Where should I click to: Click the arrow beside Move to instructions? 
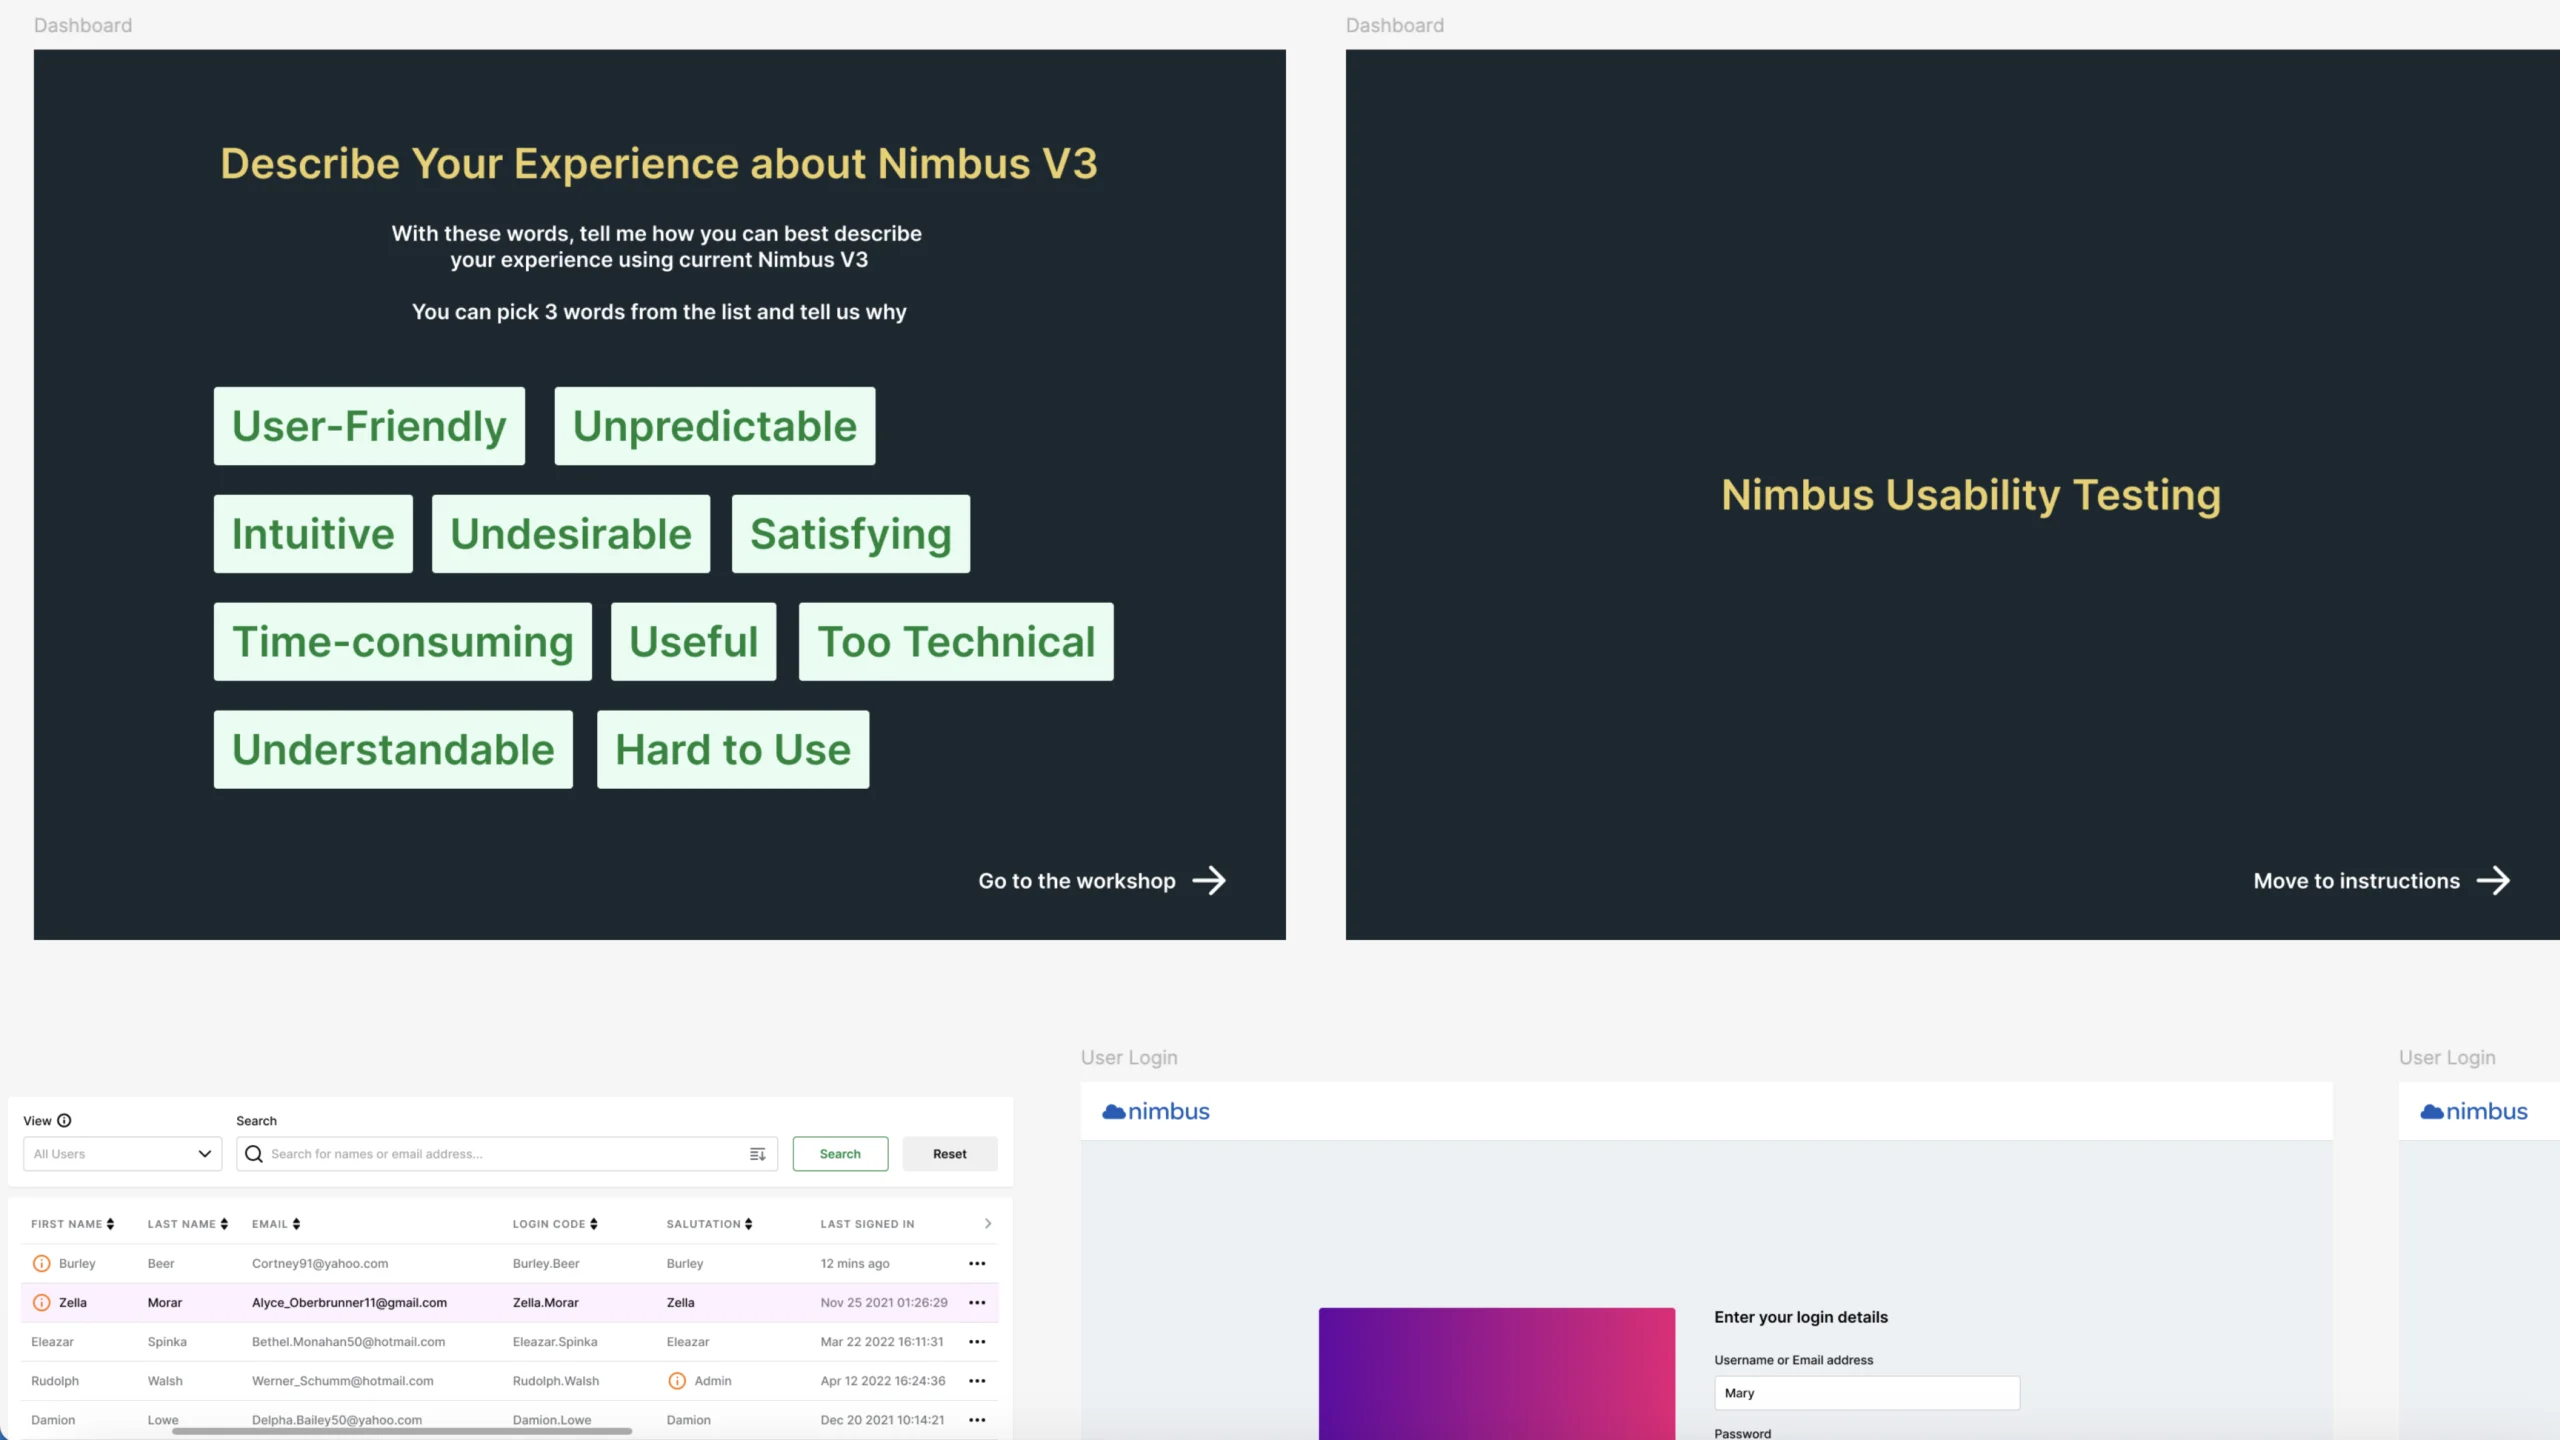2493,881
